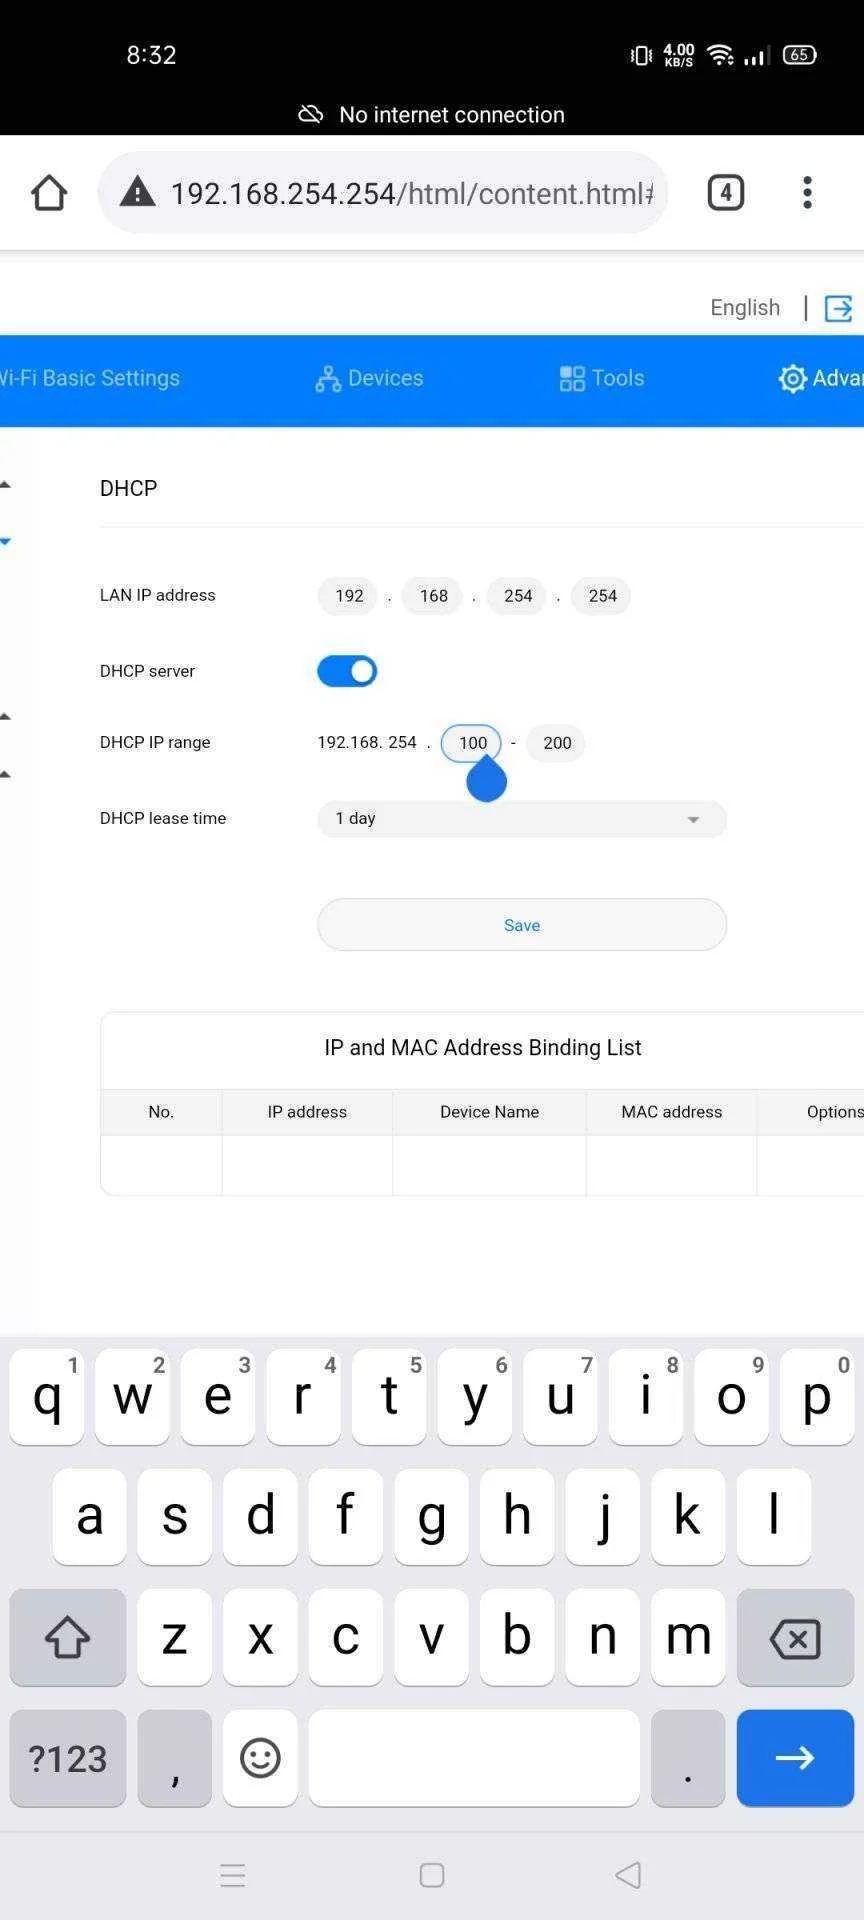The image size is (864, 1920).
Task: Tap the blue next arrow key
Action: (x=795, y=1757)
